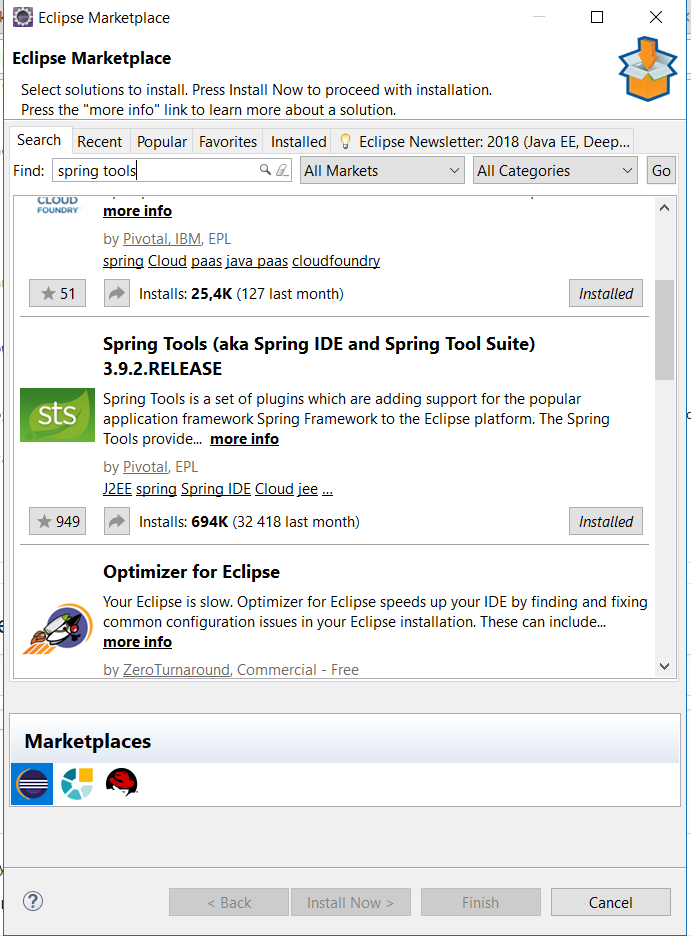Click the Install Now button
Image resolution: width=691 pixels, height=943 pixels.
[x=351, y=902]
